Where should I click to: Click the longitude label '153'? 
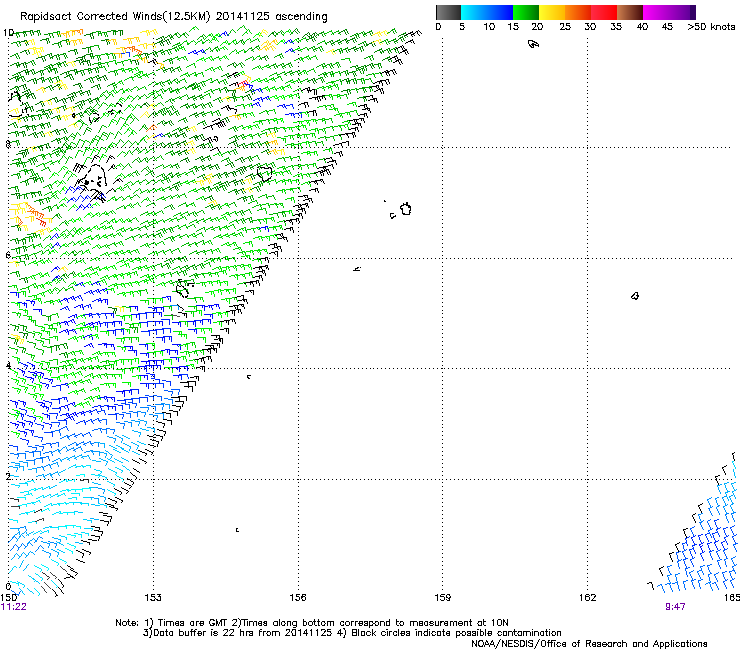pos(153,598)
